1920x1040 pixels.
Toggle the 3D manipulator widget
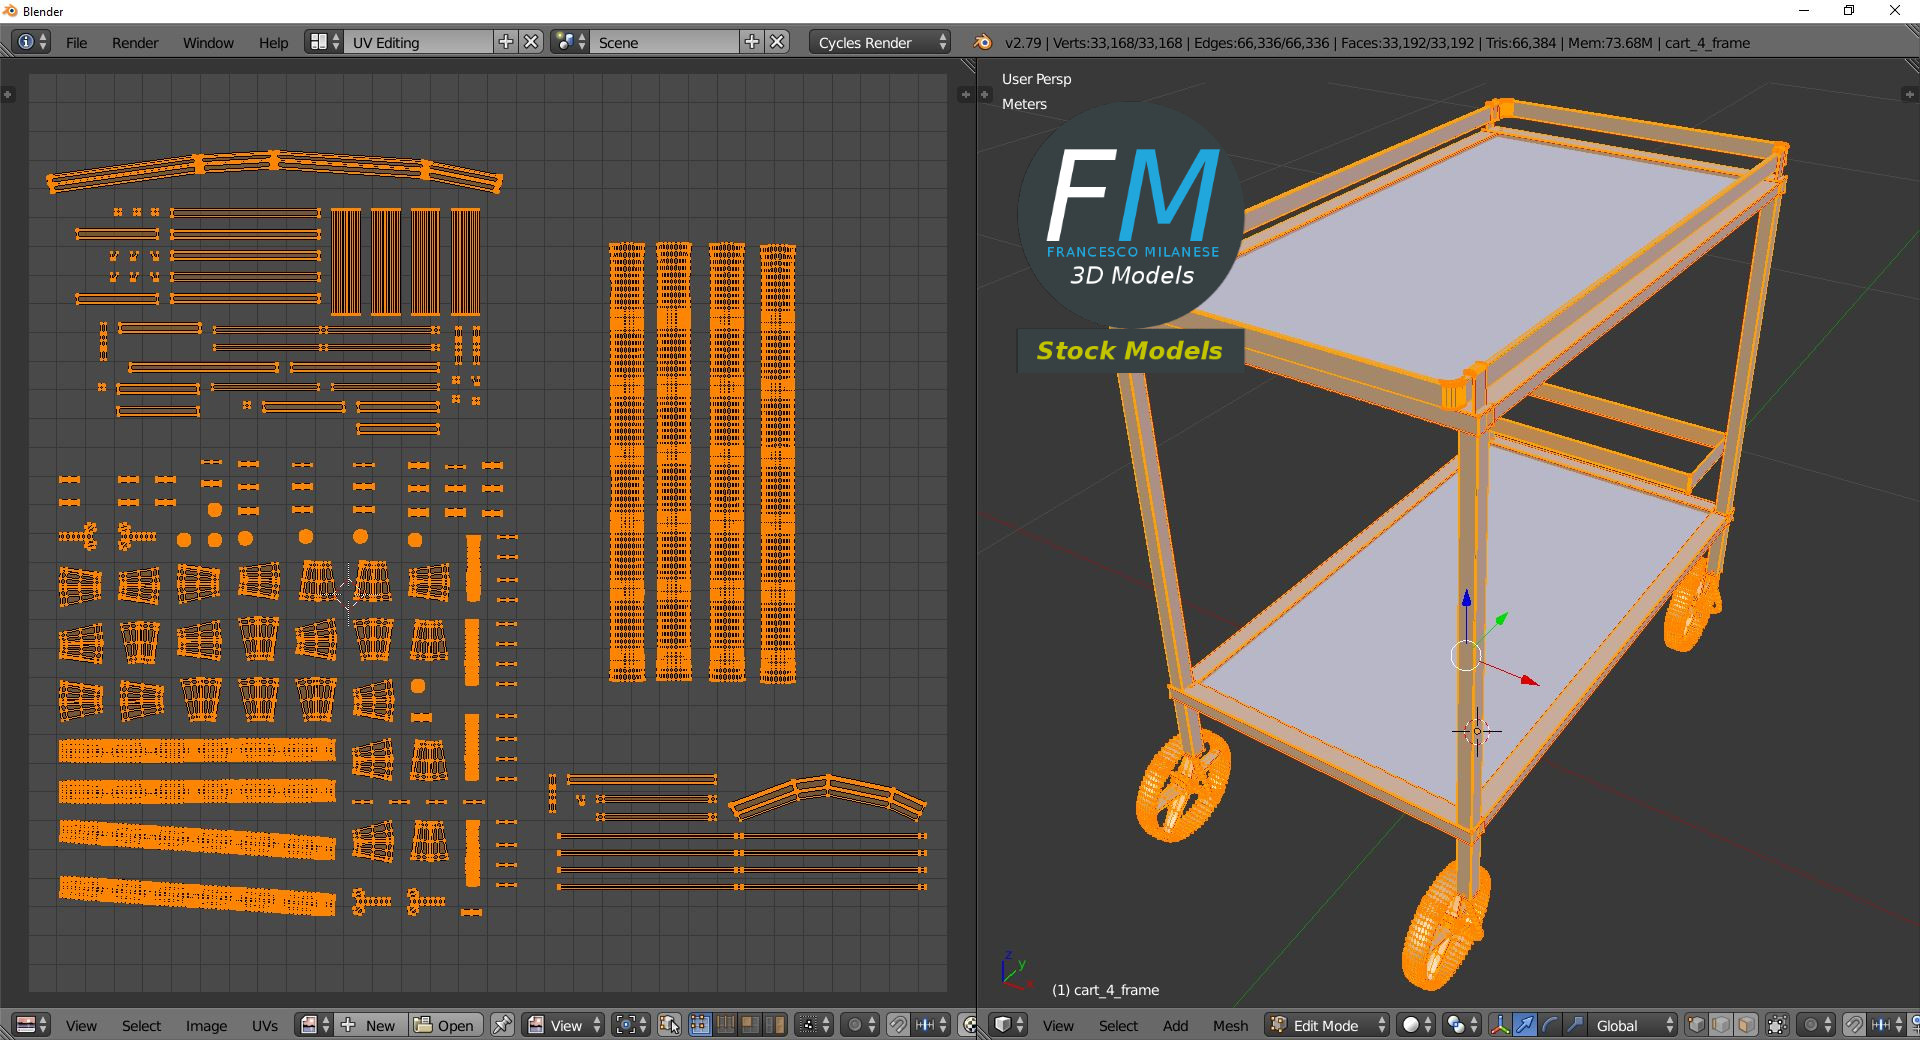pyautogui.click(x=1500, y=1025)
